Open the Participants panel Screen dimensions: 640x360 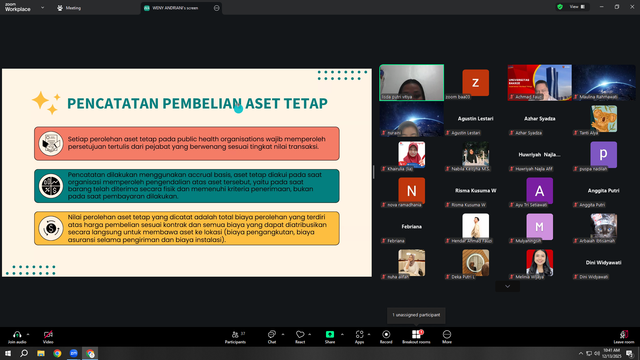click(x=236, y=337)
